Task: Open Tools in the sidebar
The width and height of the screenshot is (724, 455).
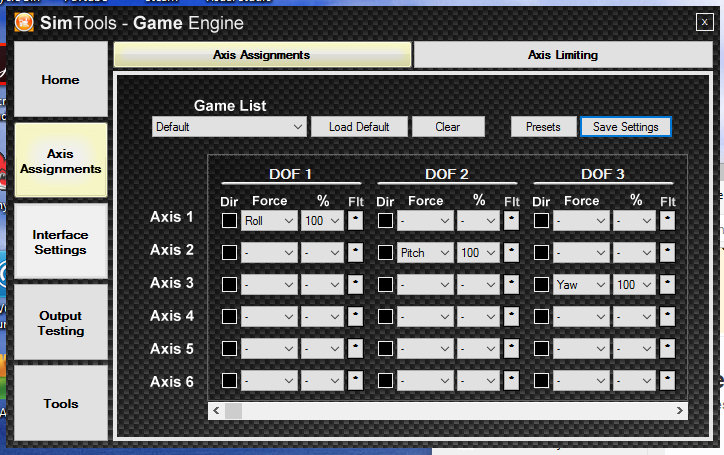Action: pos(60,403)
